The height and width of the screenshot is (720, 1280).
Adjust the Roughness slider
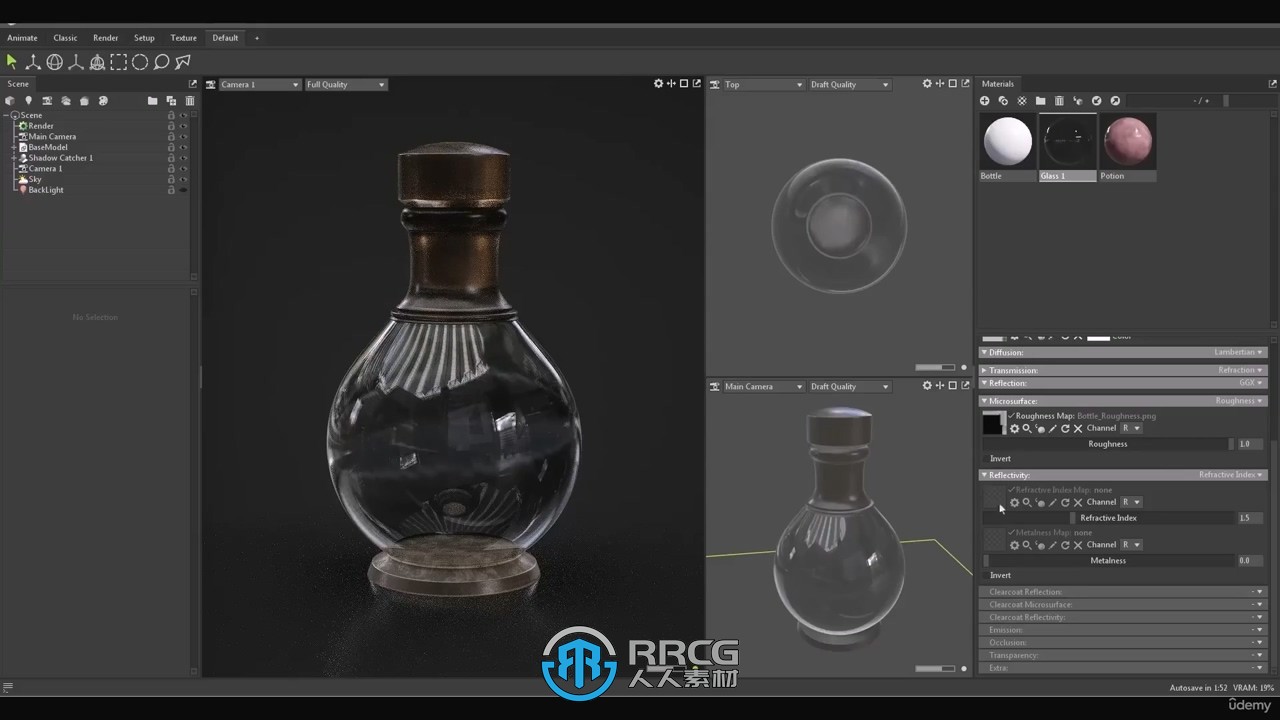pyautogui.click(x=1108, y=444)
